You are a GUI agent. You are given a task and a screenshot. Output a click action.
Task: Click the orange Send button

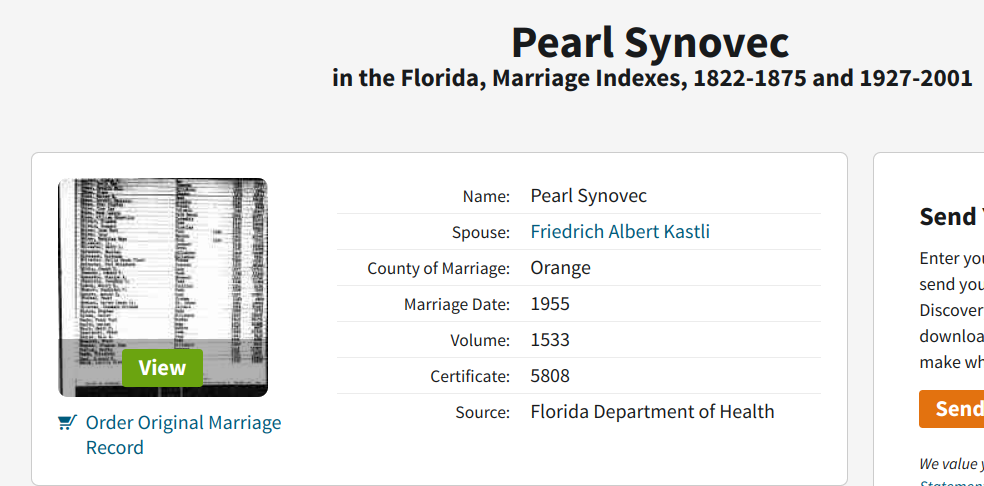tap(951, 409)
